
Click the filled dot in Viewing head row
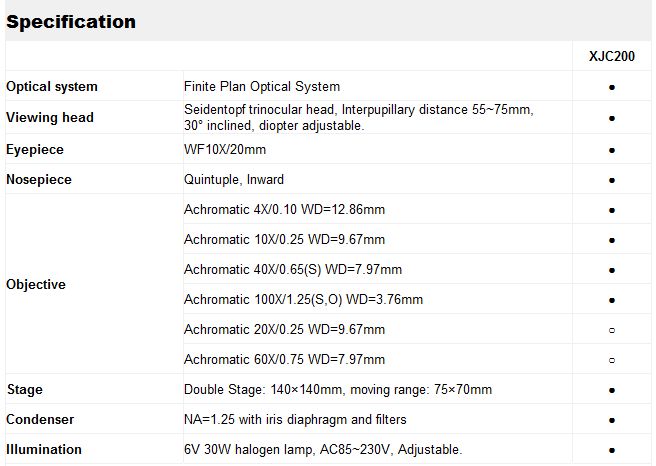[x=612, y=118]
